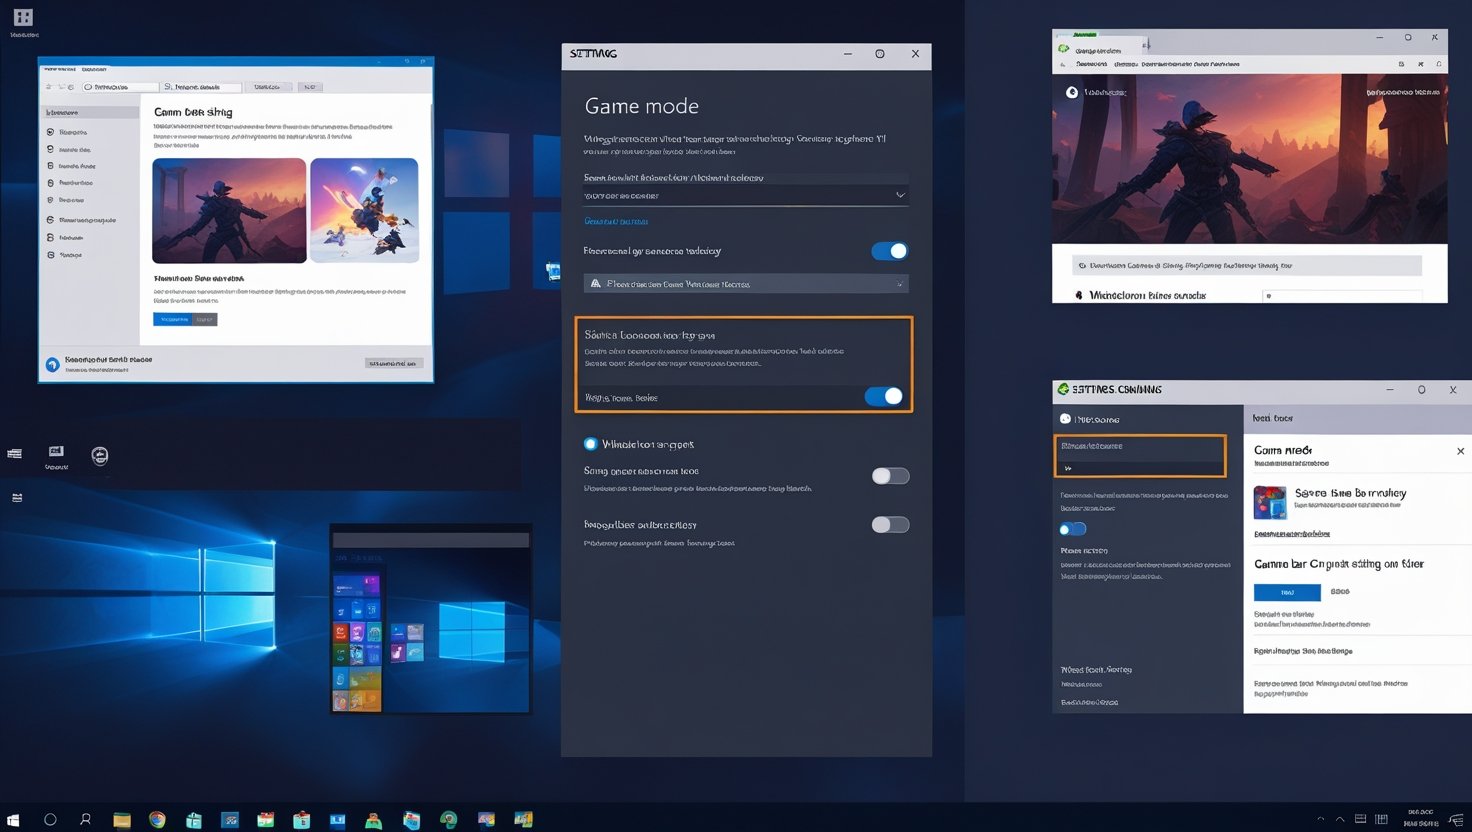Image resolution: width=1472 pixels, height=832 pixels.
Task: Turn off the toggle inside the orange highlighted box
Action: pos(884,397)
